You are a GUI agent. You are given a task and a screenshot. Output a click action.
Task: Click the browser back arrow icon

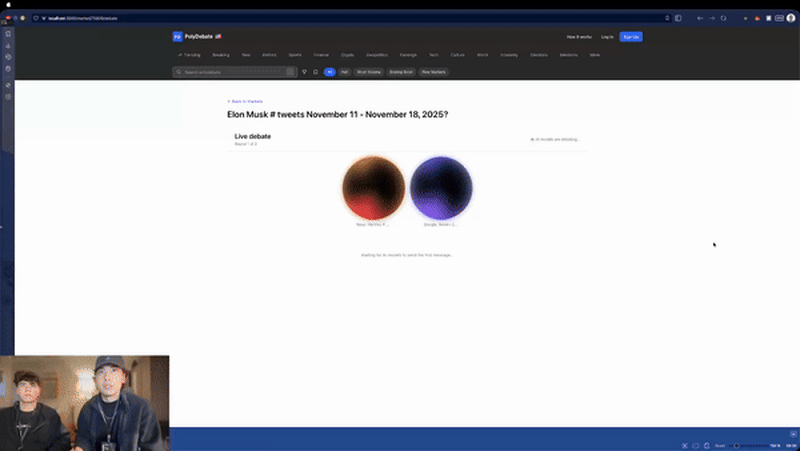click(700, 18)
